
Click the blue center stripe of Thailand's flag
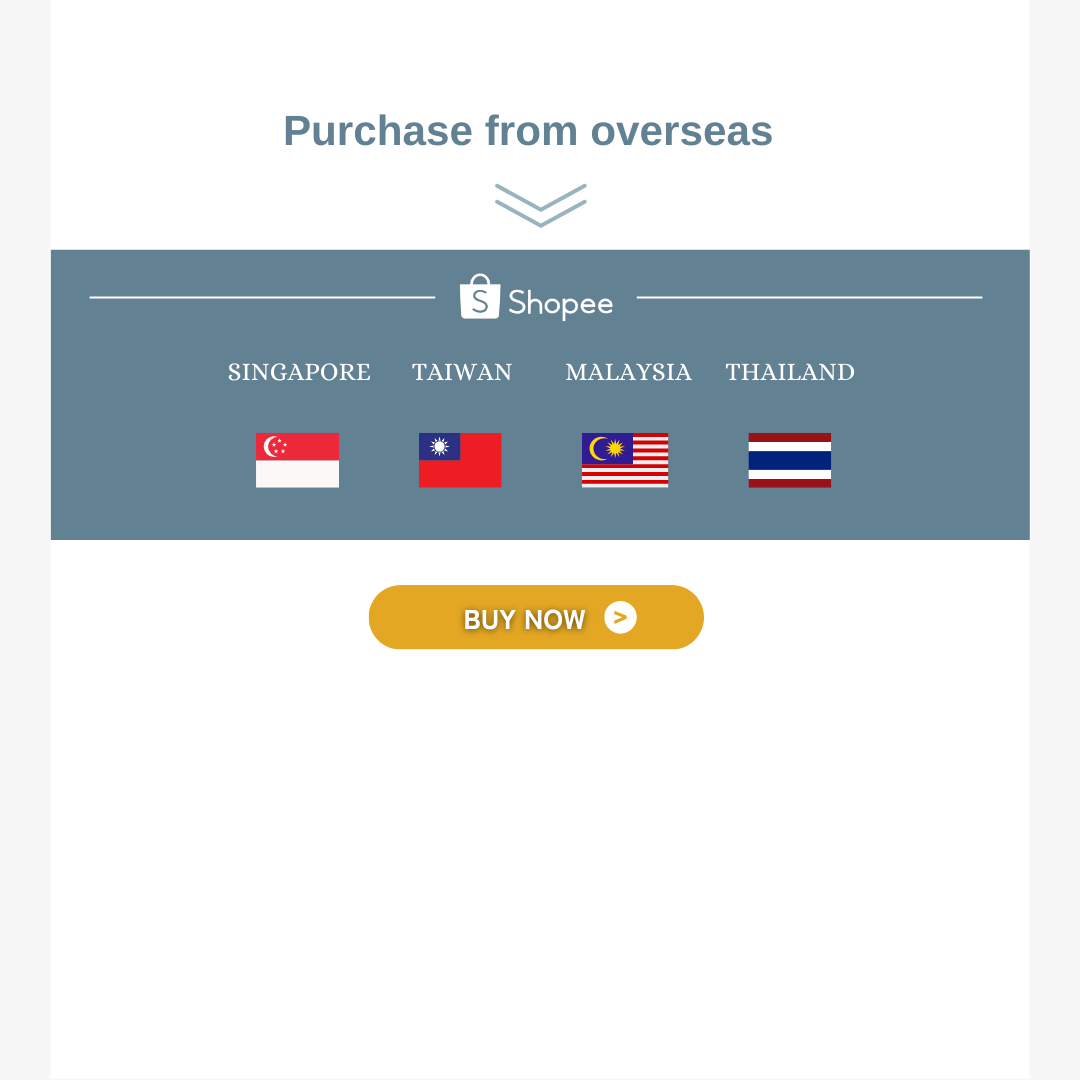coord(789,460)
